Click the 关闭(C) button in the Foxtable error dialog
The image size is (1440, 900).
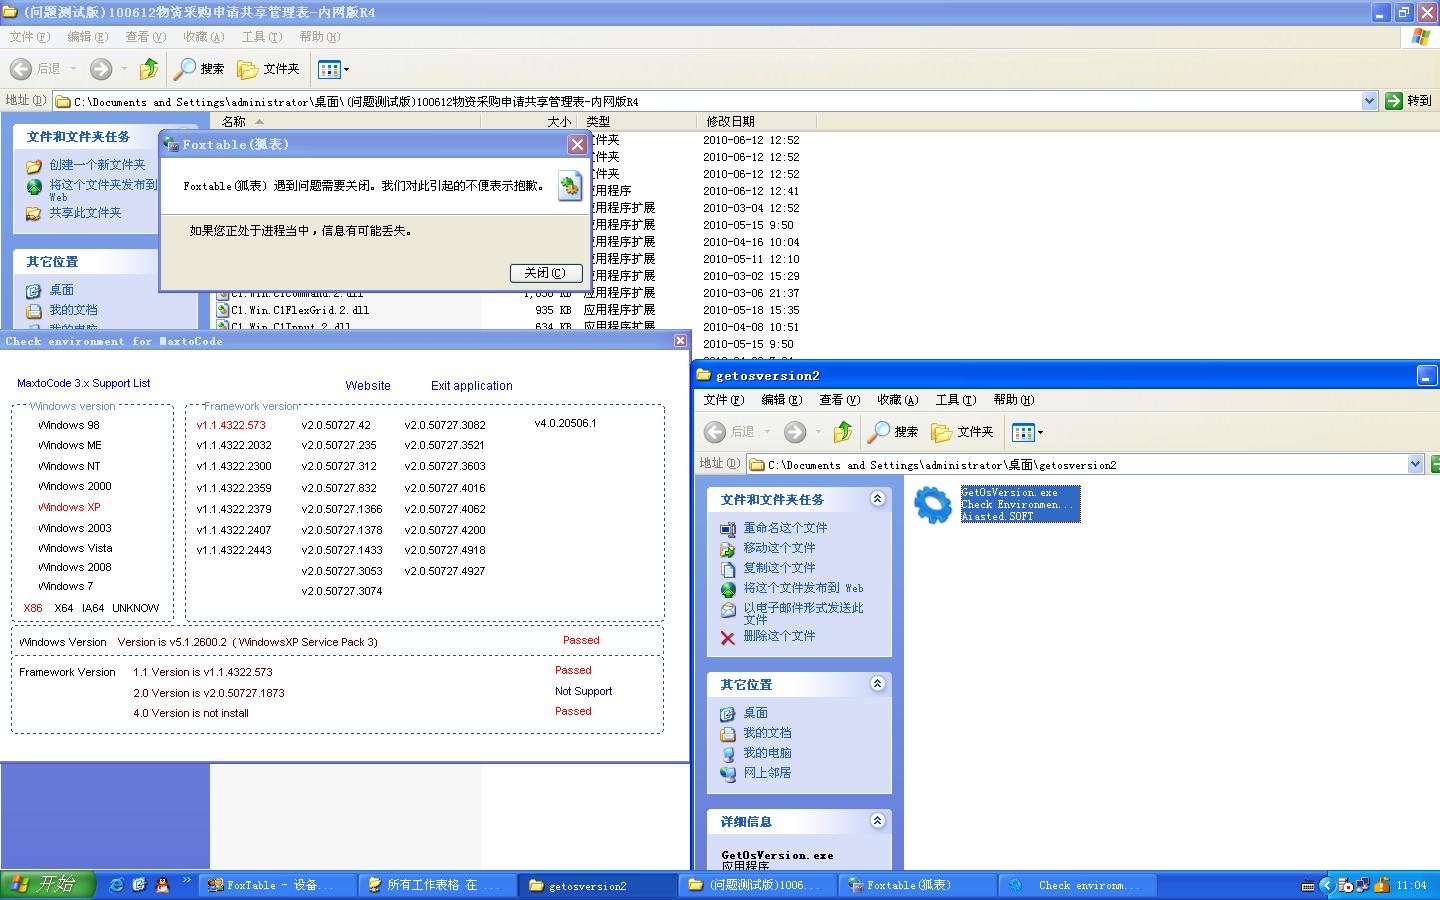coord(545,273)
